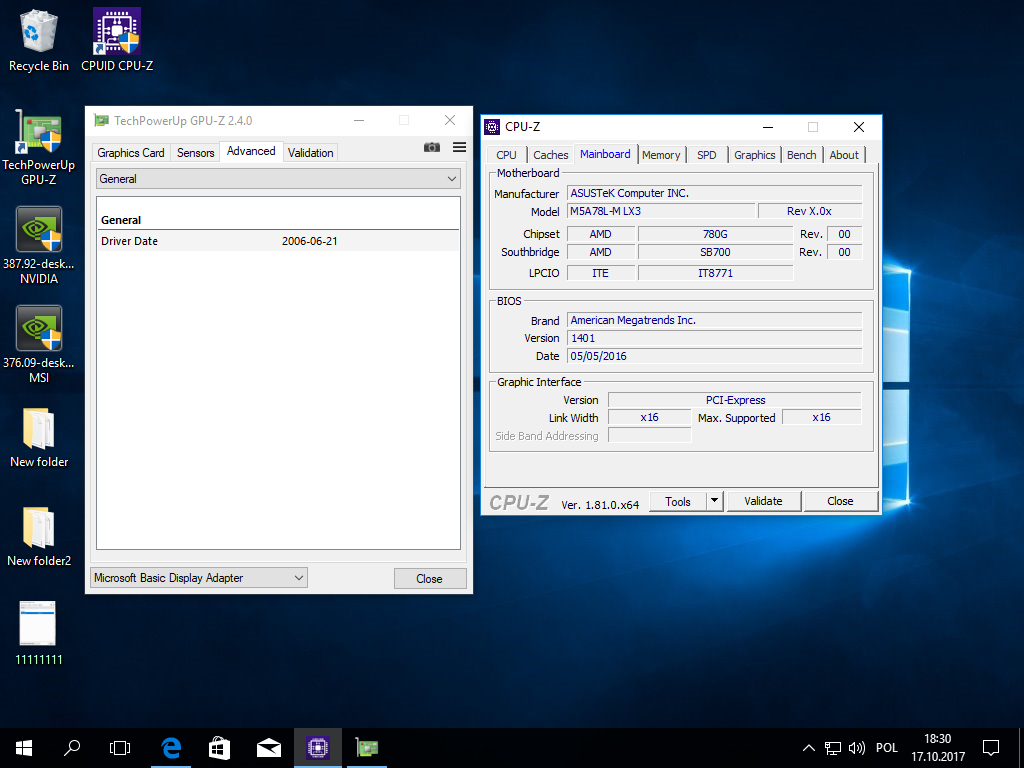Click the BIOS date 05/05/2016 field
Screen dimensions: 1024x768
pos(714,356)
